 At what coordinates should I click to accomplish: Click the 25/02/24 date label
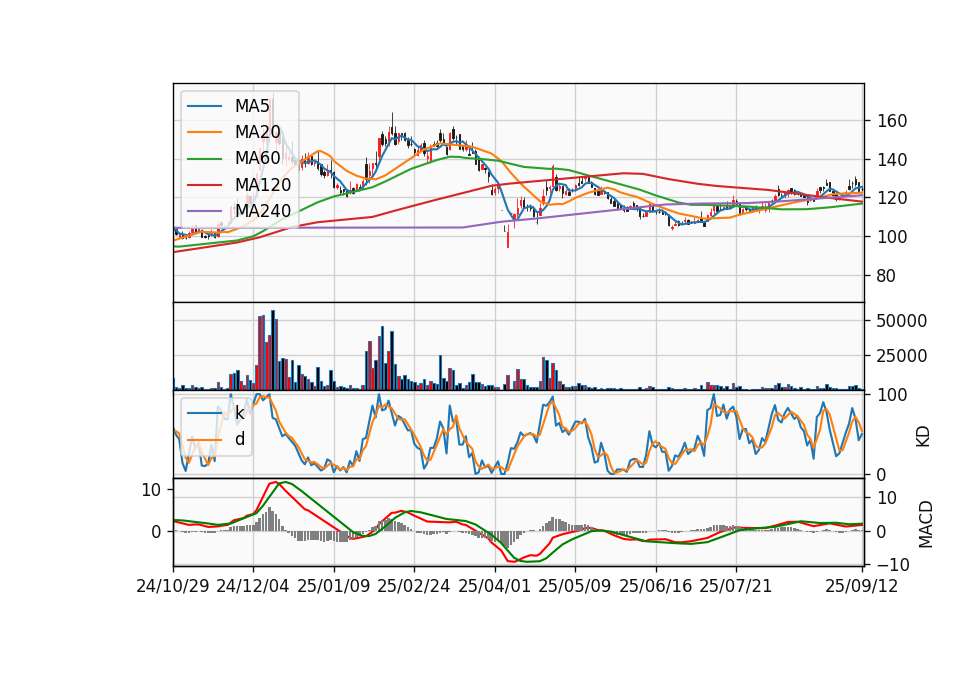pos(414,586)
